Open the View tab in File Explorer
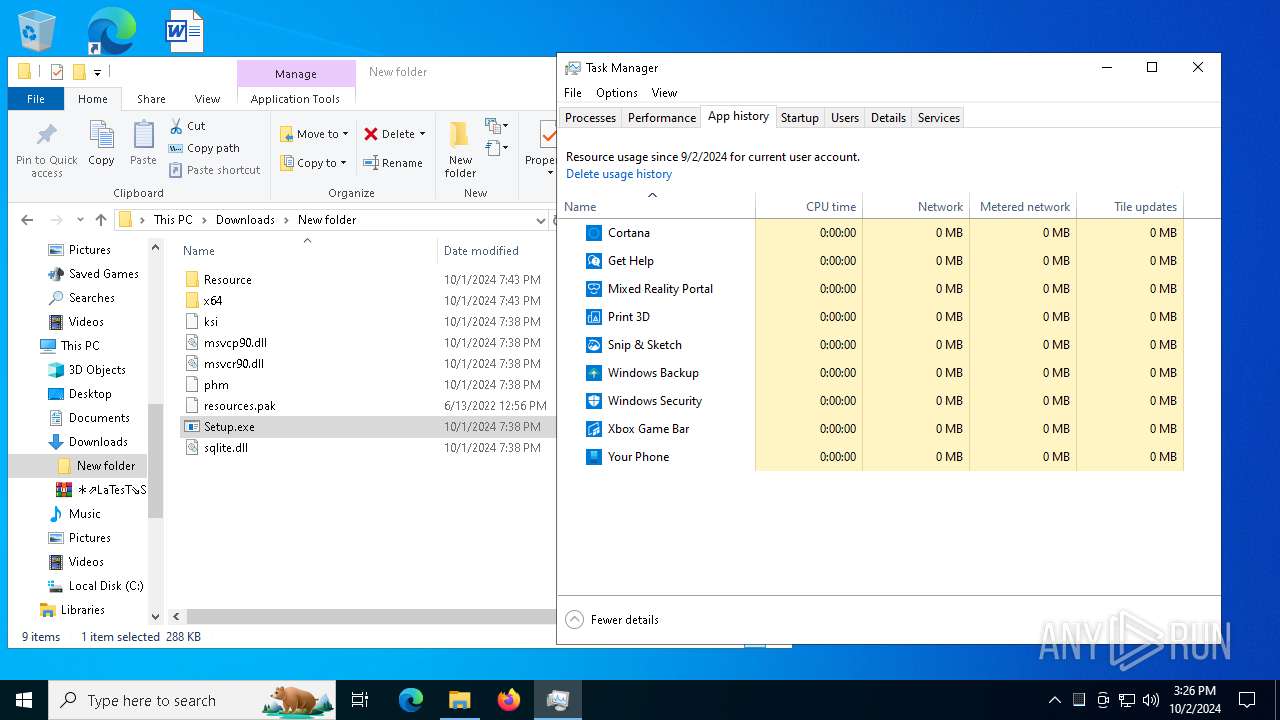1280x720 pixels. pos(207,99)
